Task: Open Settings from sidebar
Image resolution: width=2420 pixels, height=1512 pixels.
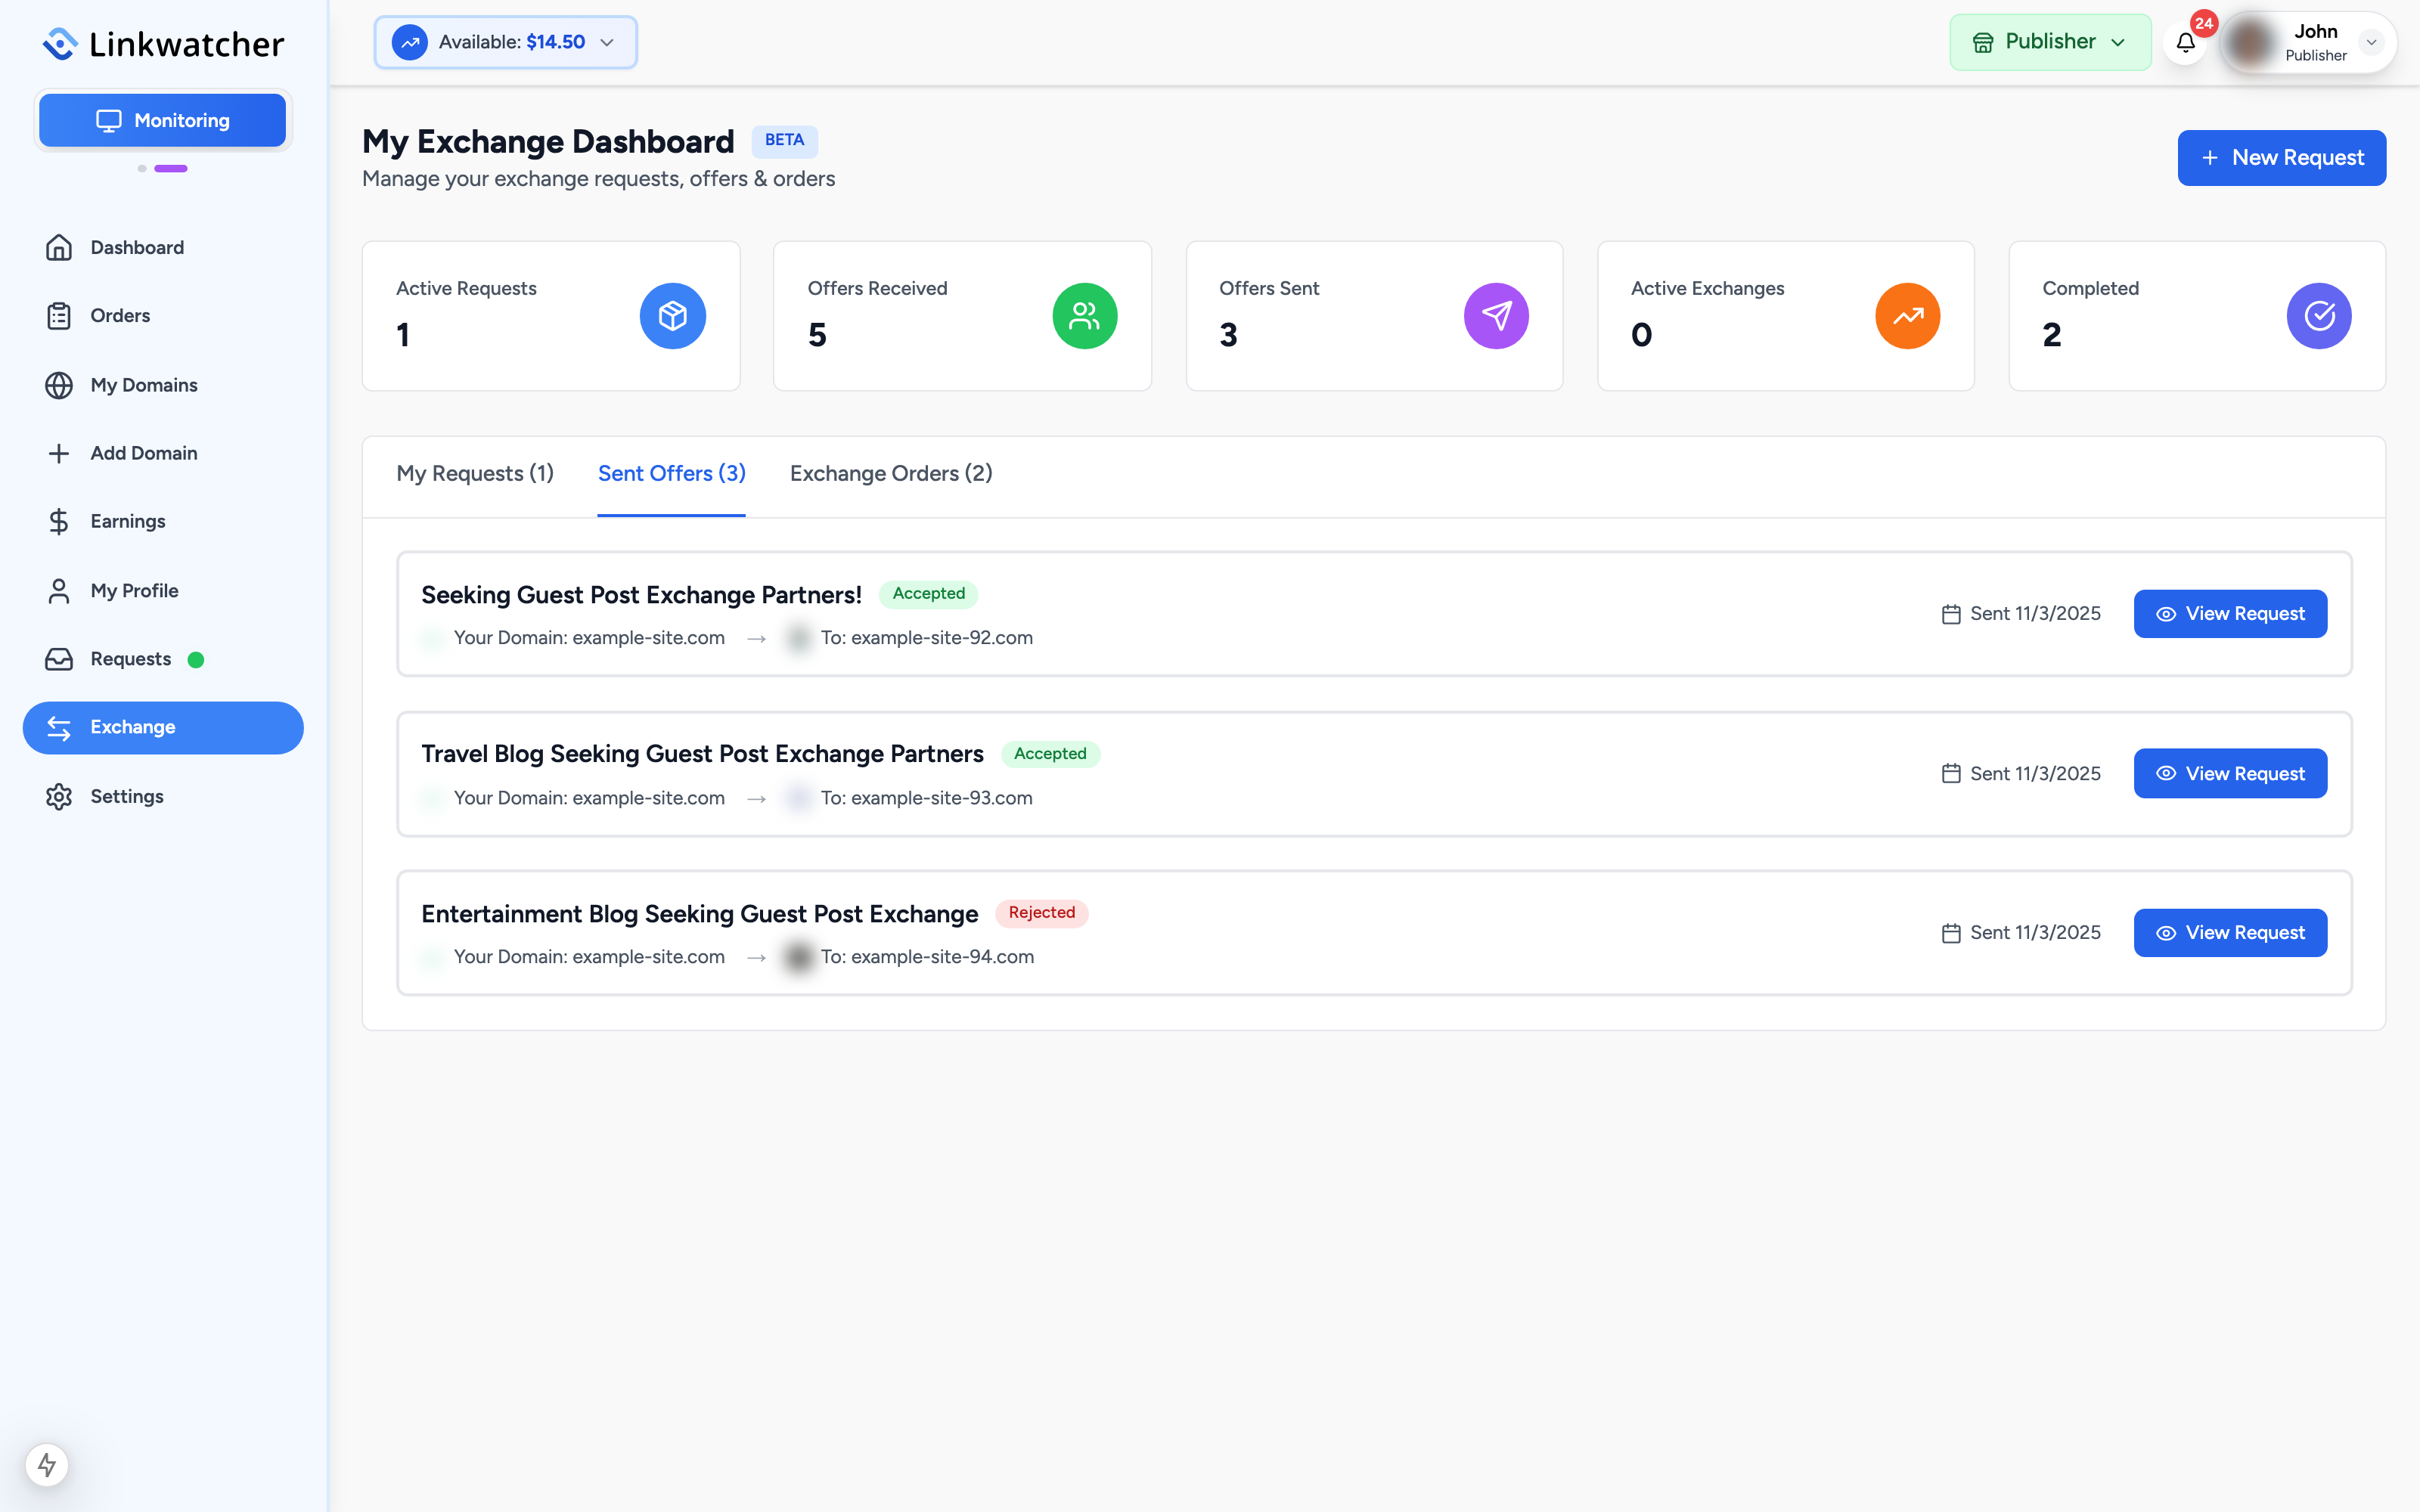Action: click(163, 796)
